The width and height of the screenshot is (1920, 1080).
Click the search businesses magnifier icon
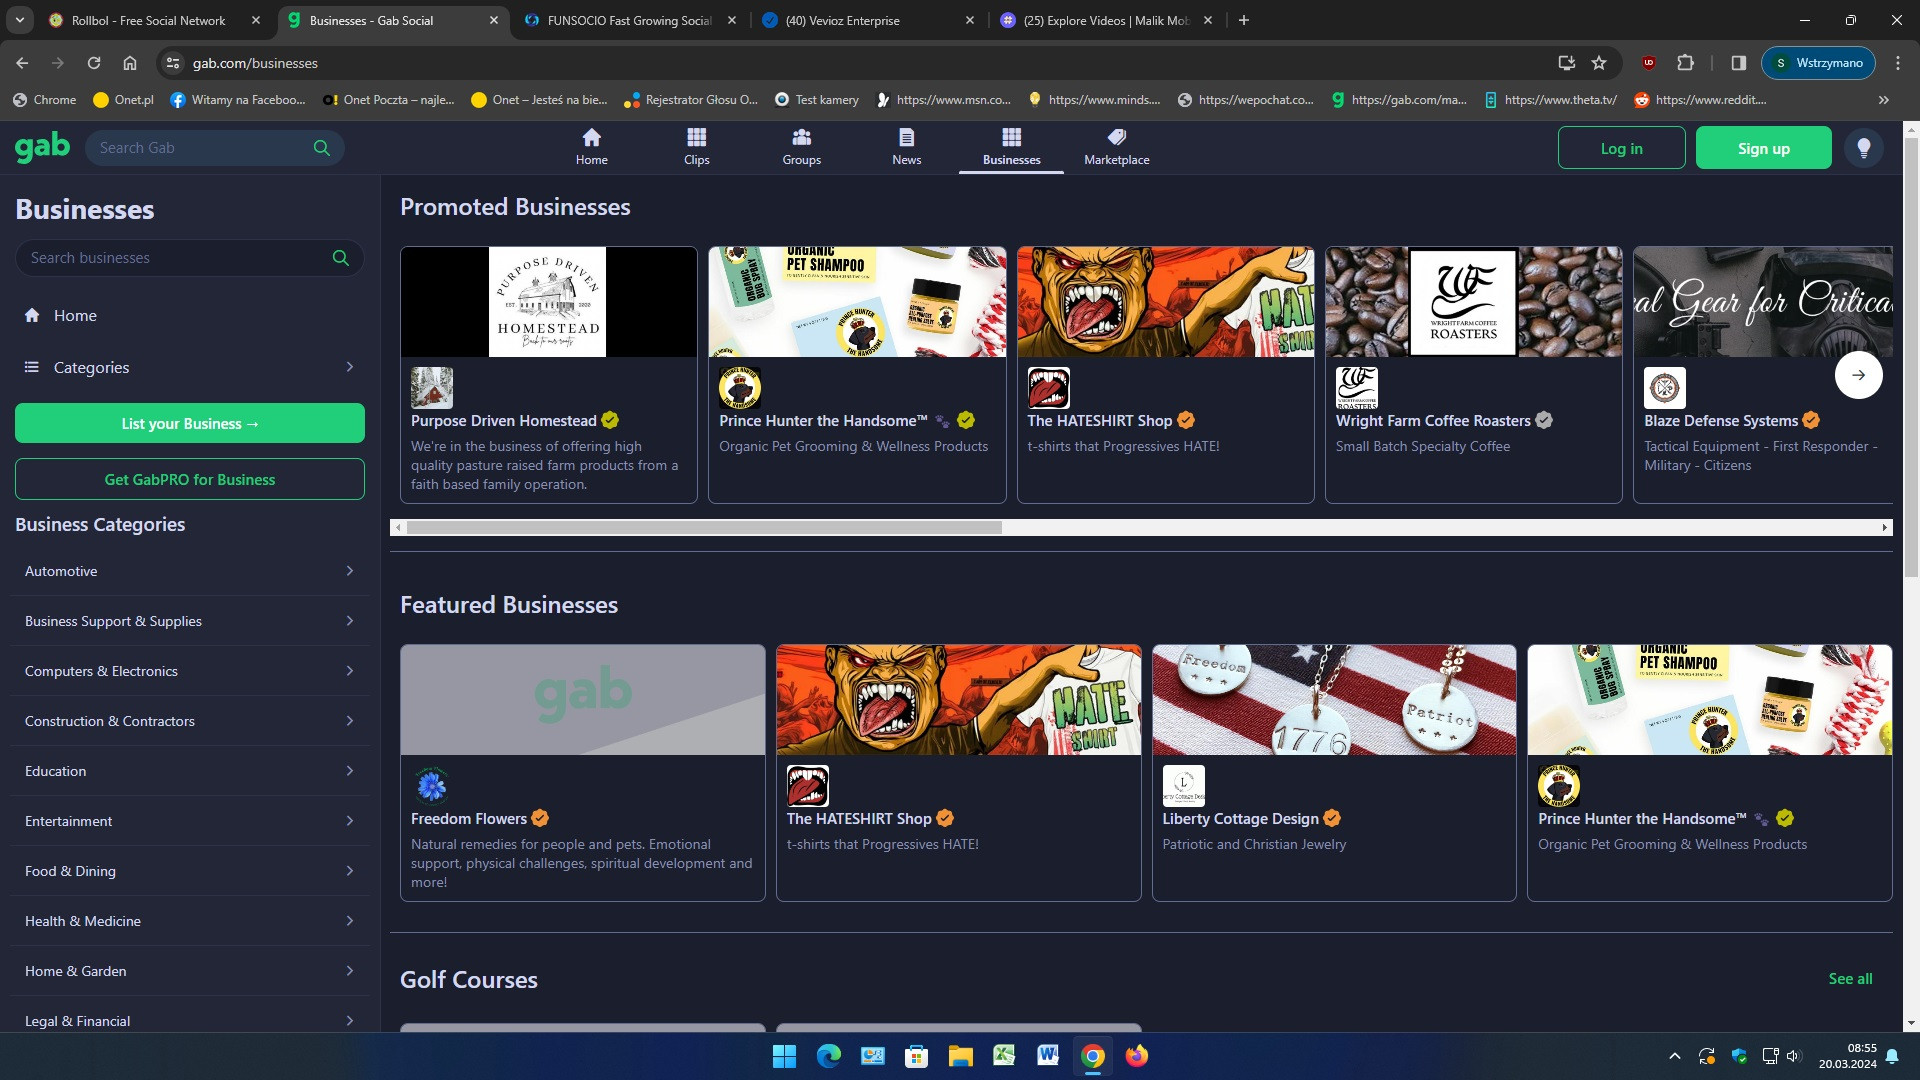340,258
